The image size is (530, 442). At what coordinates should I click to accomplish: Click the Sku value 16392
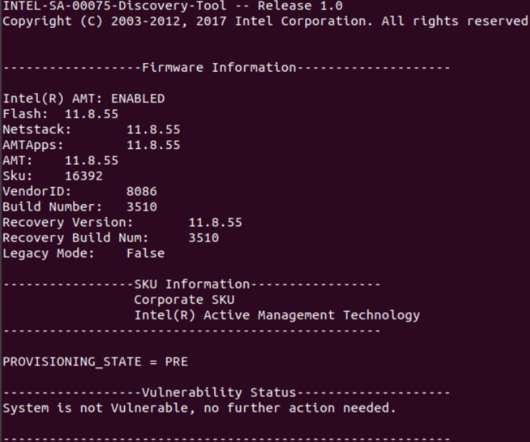click(84, 176)
